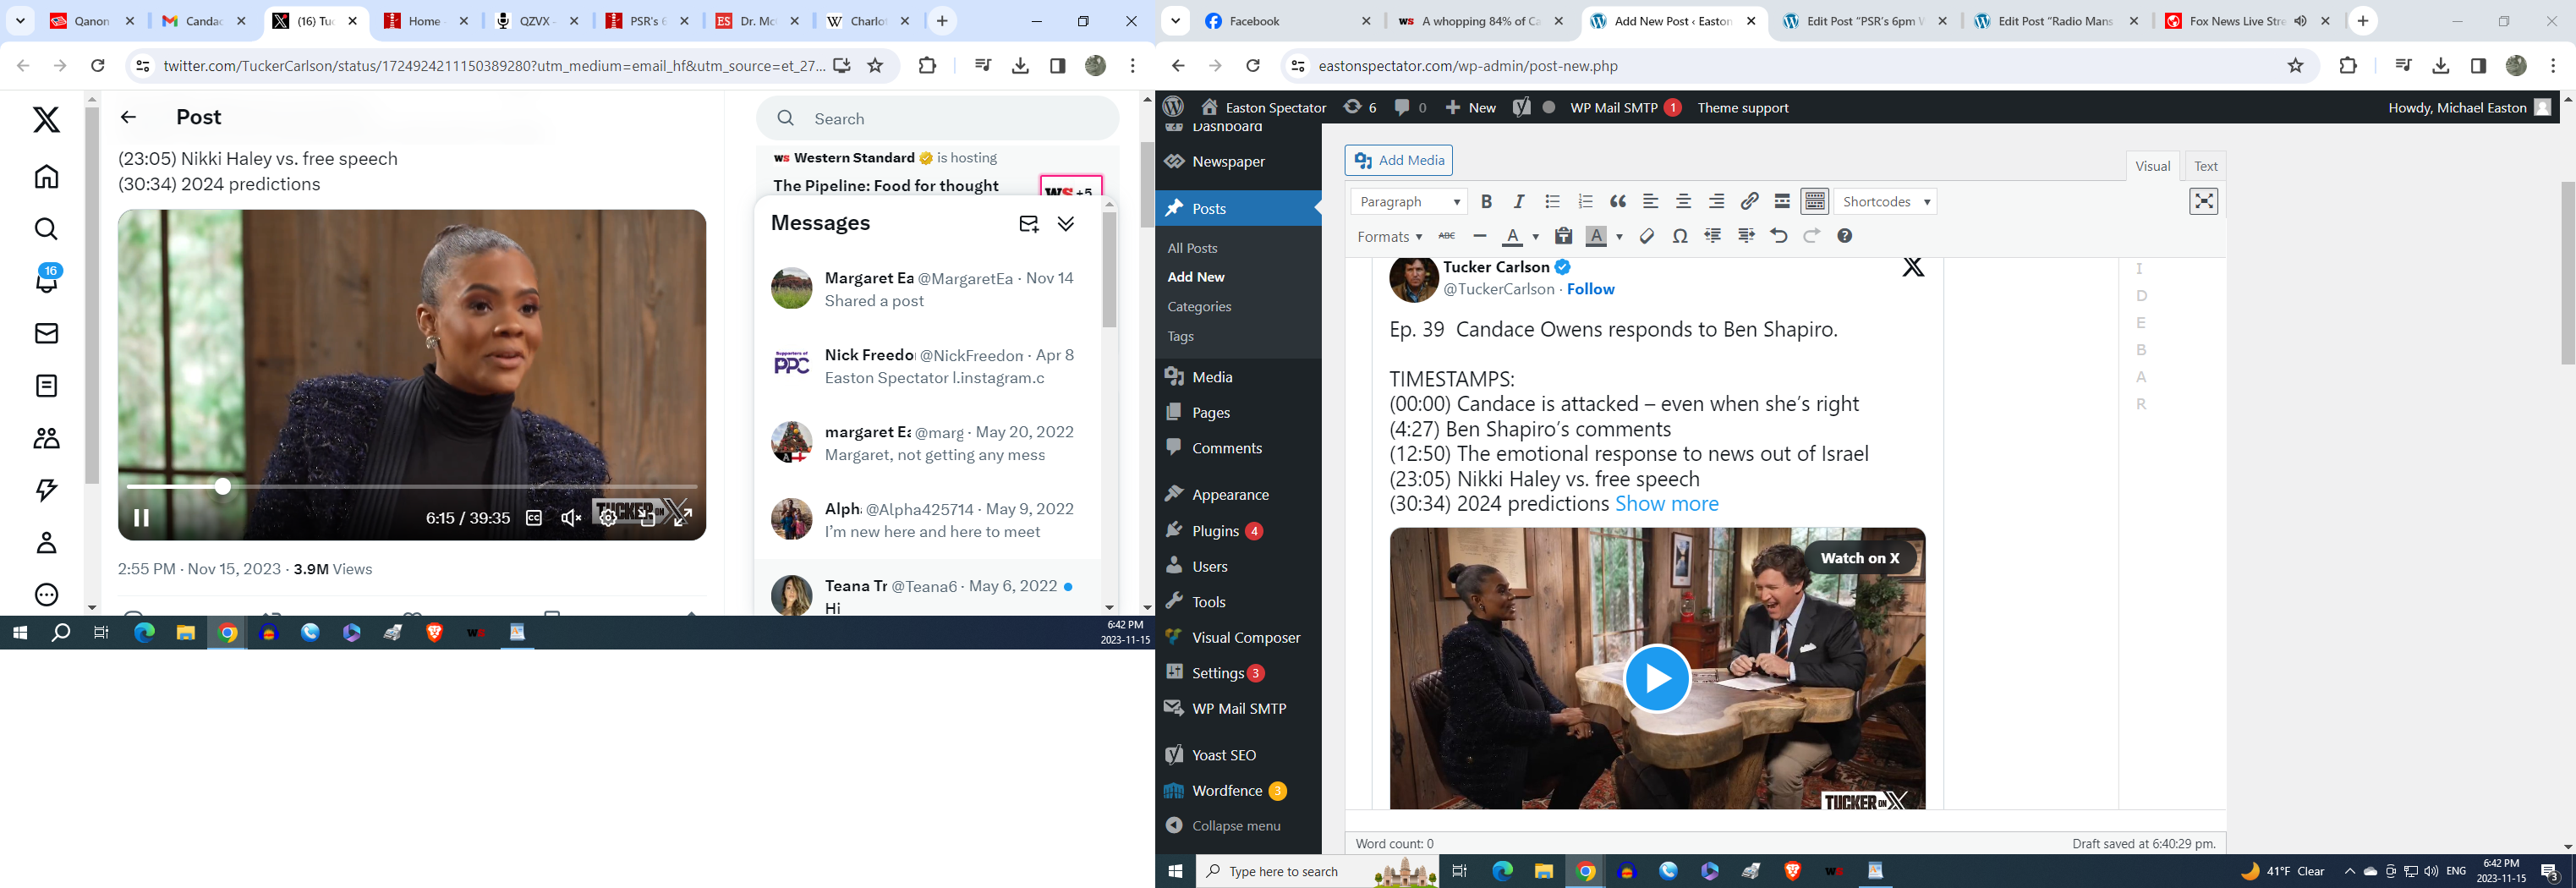Viewport: 2576px width, 888px height.
Task: Toggle the editor toolbar (kitchen sink) button
Action: click(1815, 202)
